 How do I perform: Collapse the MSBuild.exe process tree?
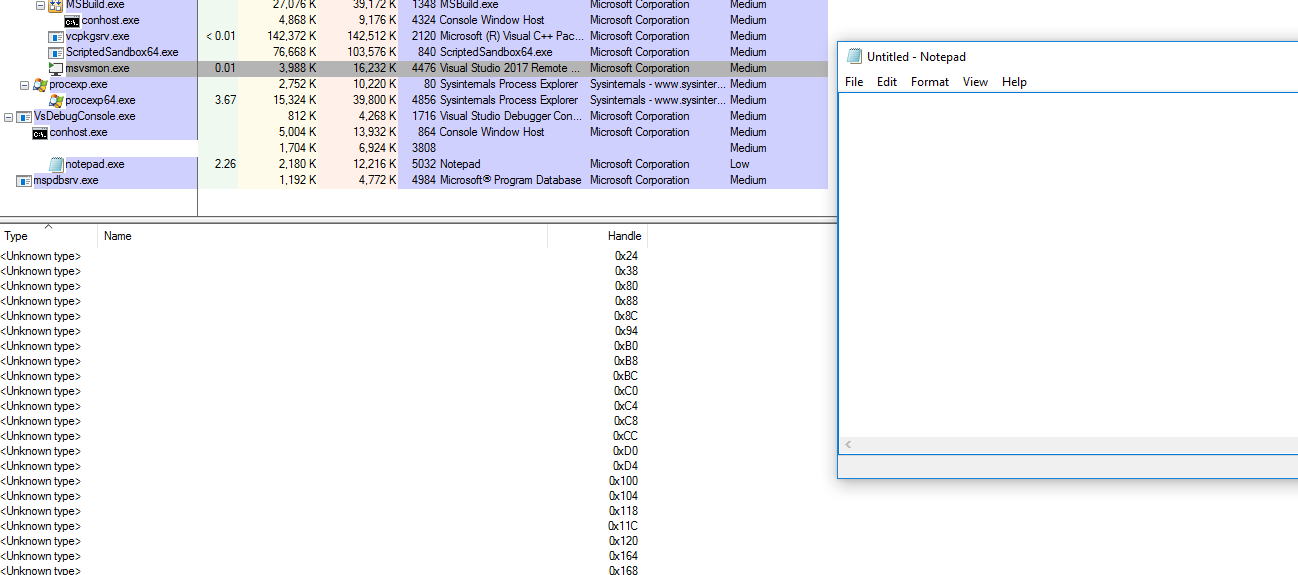[x=41, y=5]
